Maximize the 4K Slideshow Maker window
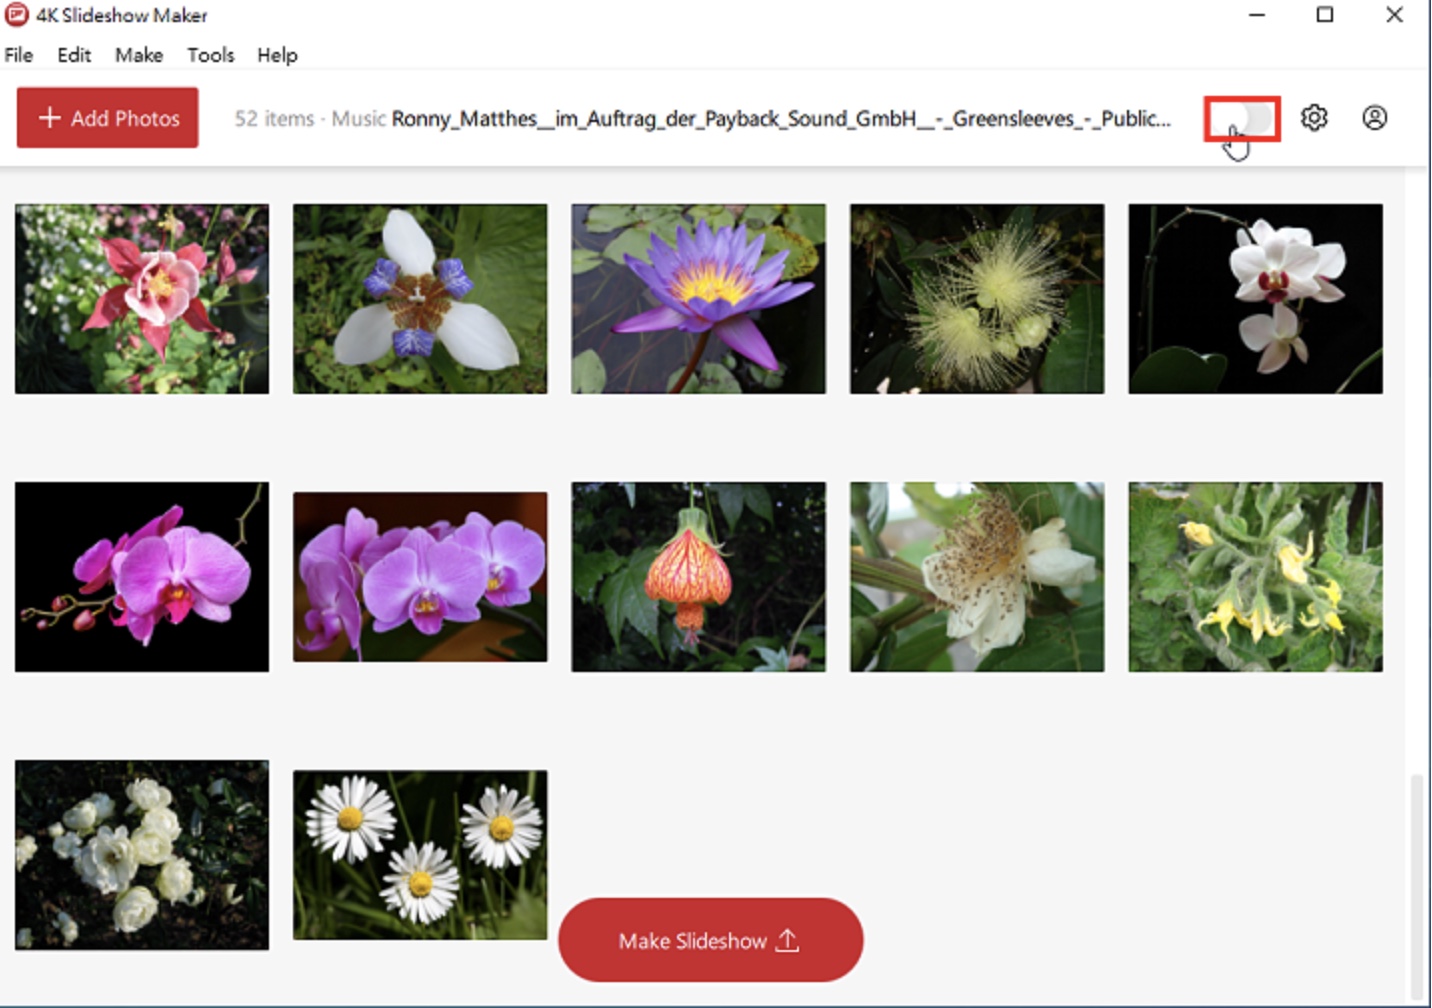 (x=1325, y=15)
